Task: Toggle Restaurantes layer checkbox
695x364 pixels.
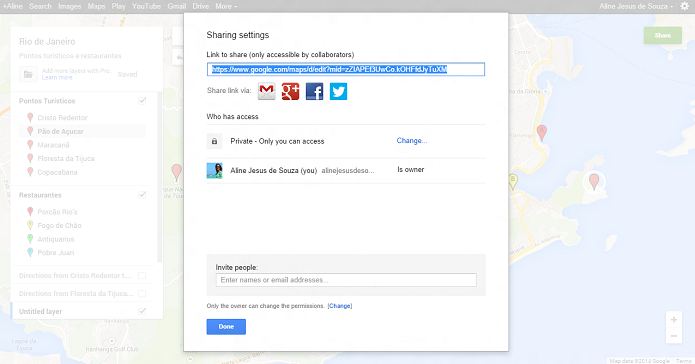Action: (x=142, y=195)
